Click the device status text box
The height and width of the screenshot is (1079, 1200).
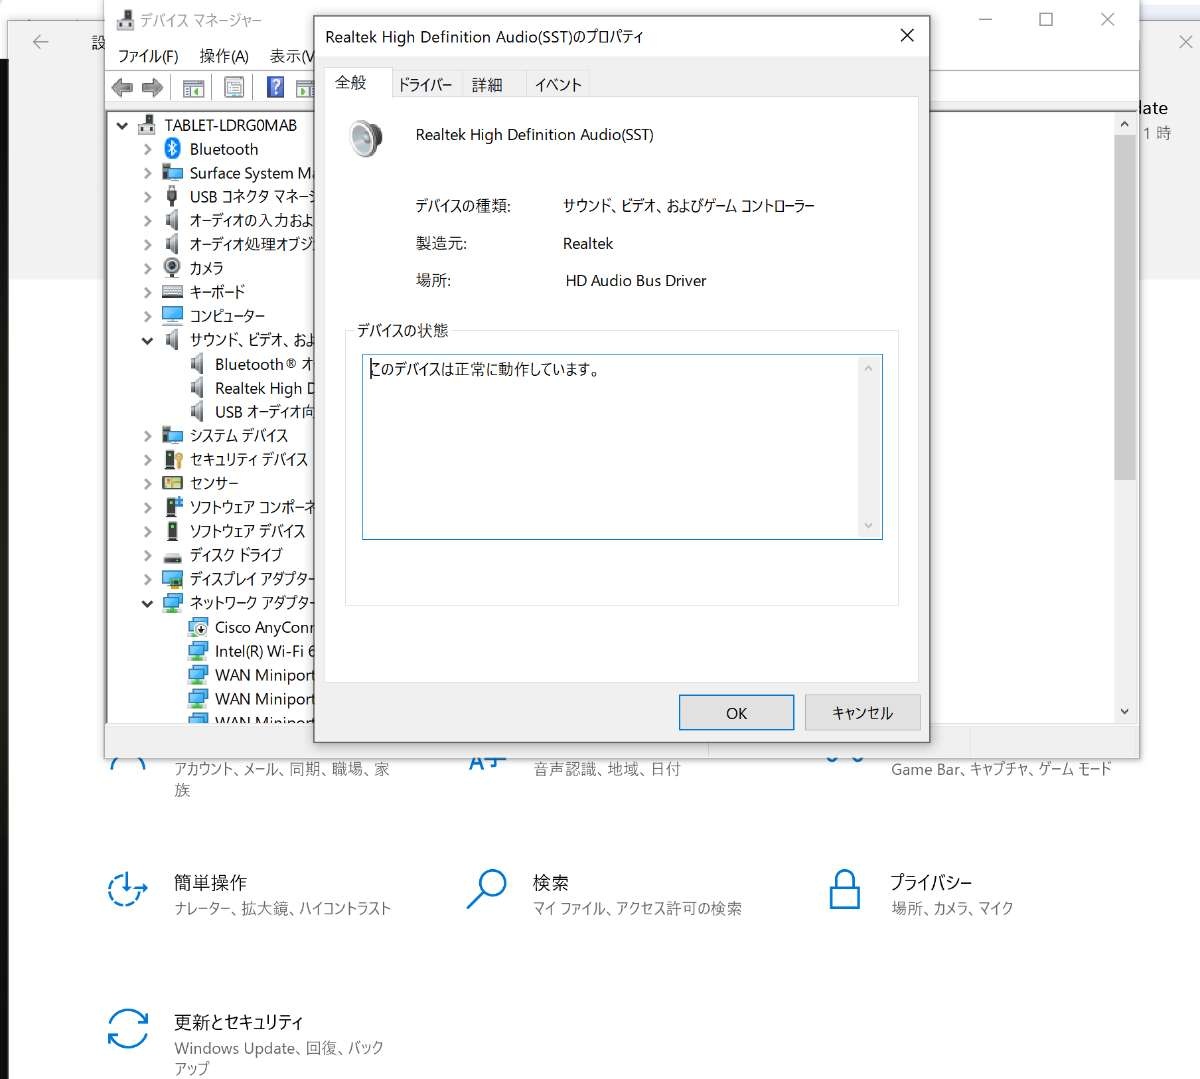pyautogui.click(x=612, y=446)
